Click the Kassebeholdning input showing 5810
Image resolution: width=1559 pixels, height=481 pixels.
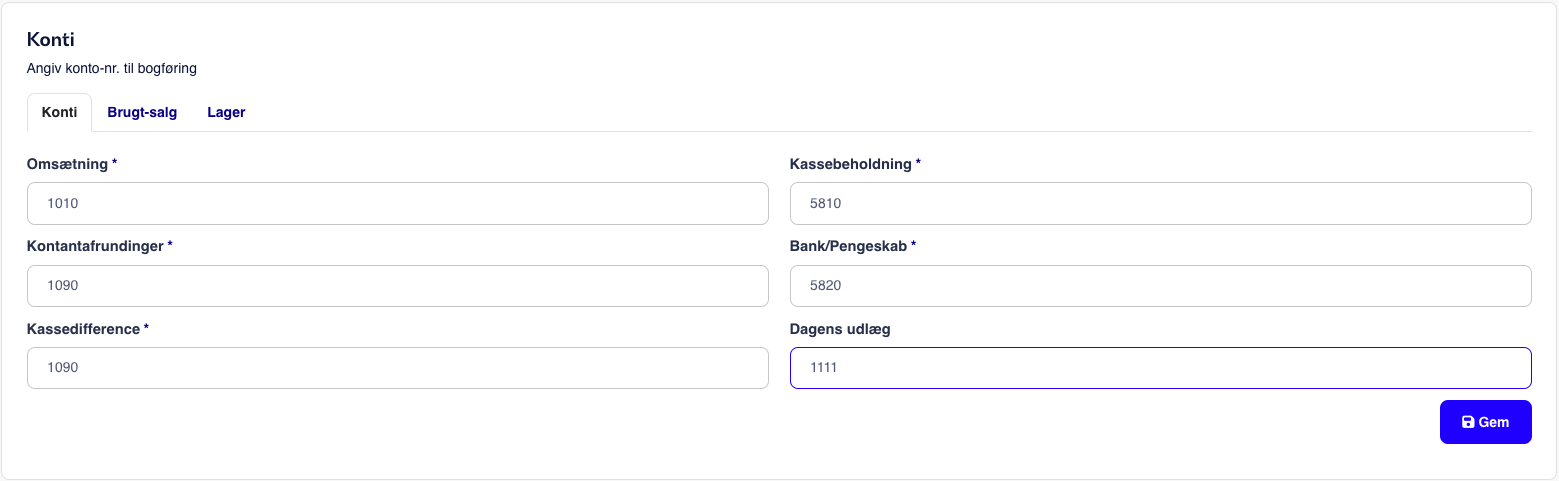[x=1161, y=203]
